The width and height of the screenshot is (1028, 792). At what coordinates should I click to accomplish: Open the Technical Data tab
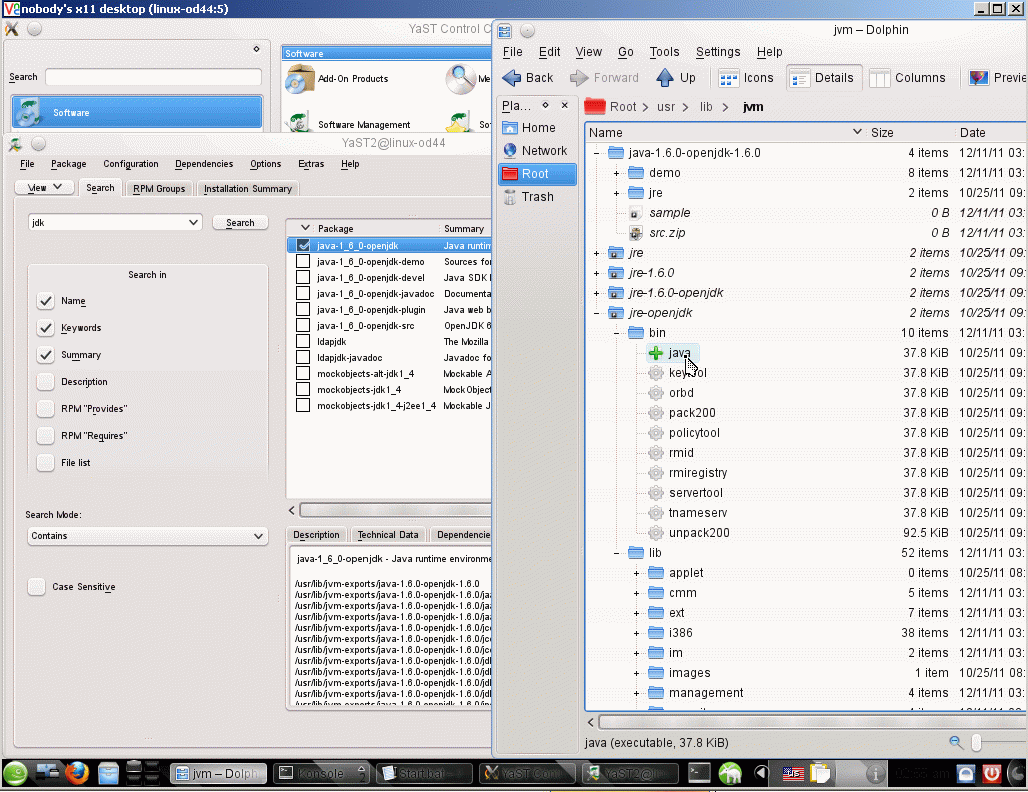pyautogui.click(x=388, y=535)
